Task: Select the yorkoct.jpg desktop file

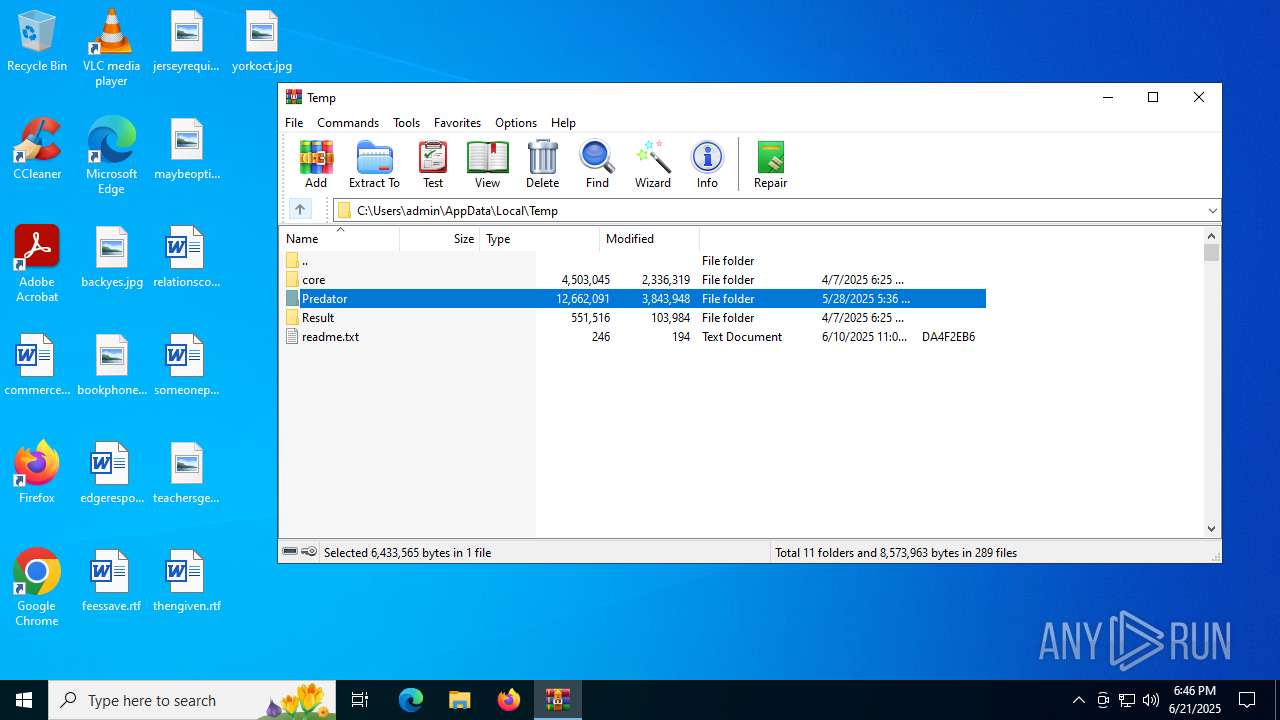Action: (x=262, y=42)
